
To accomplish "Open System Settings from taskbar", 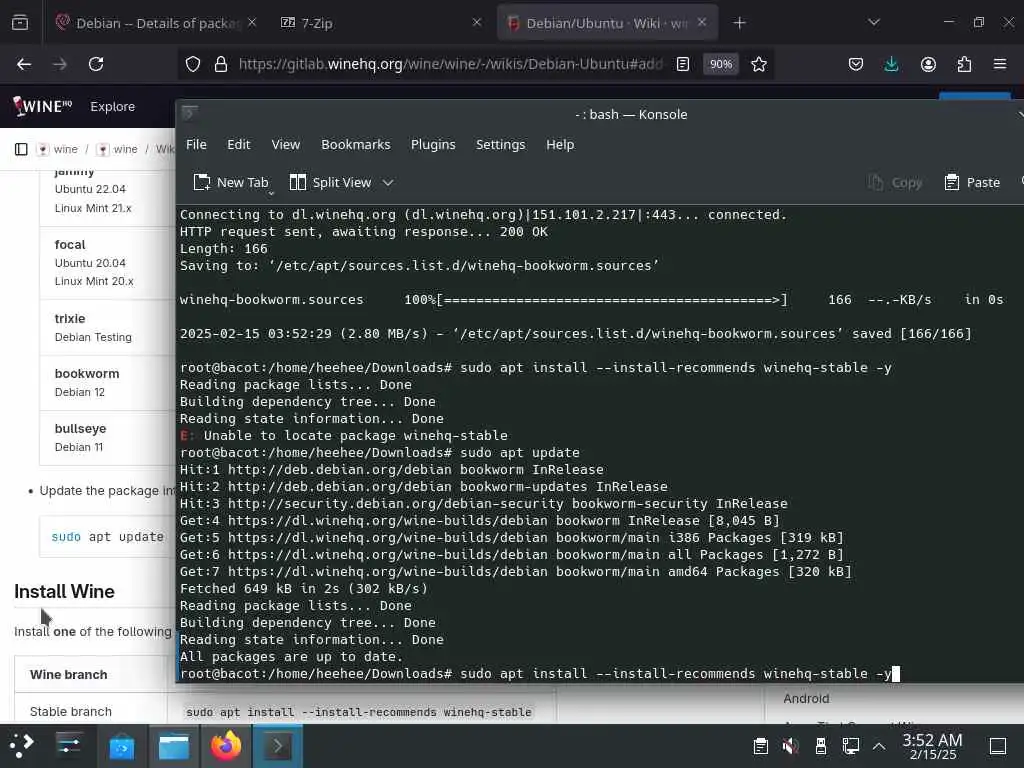I will (x=69, y=745).
